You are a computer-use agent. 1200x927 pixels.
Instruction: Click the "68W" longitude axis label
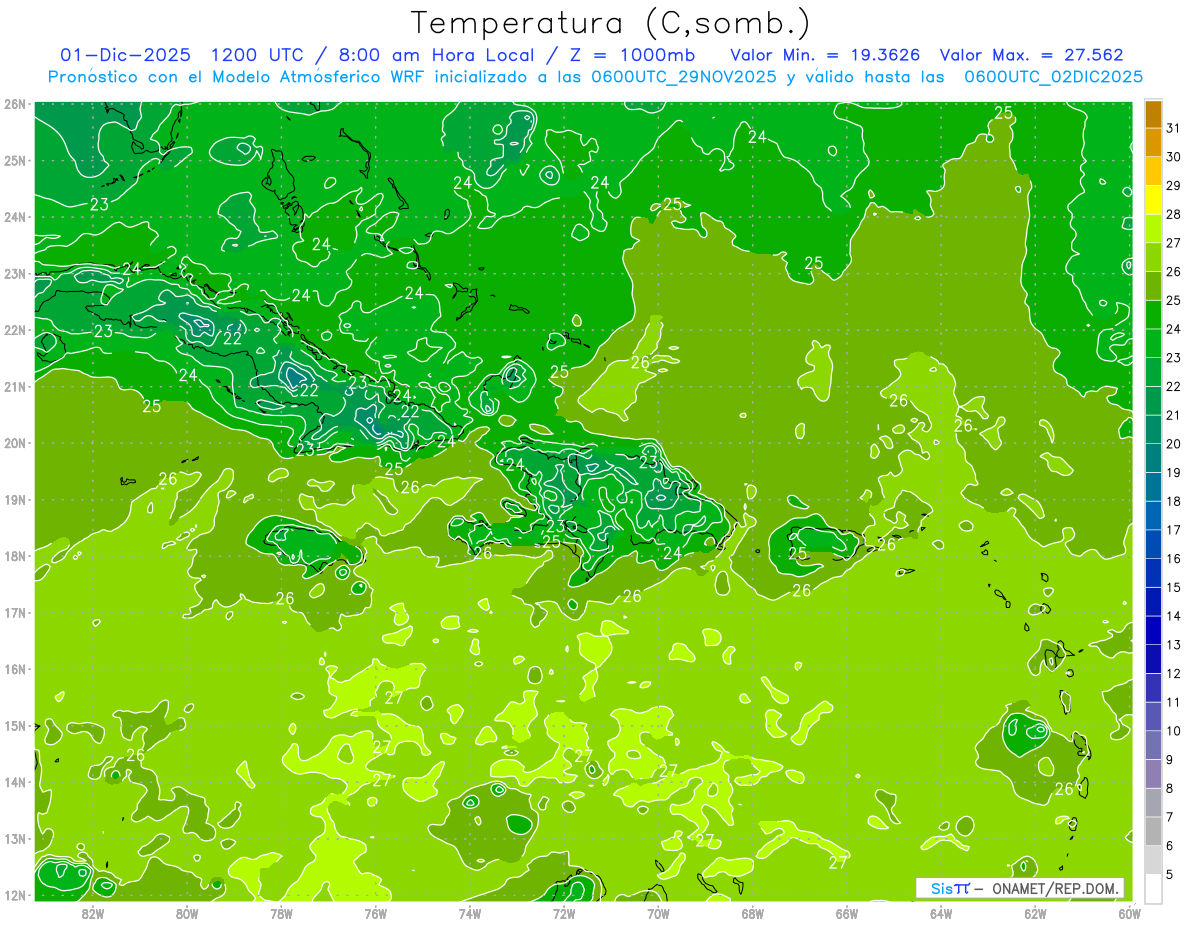tap(752, 913)
